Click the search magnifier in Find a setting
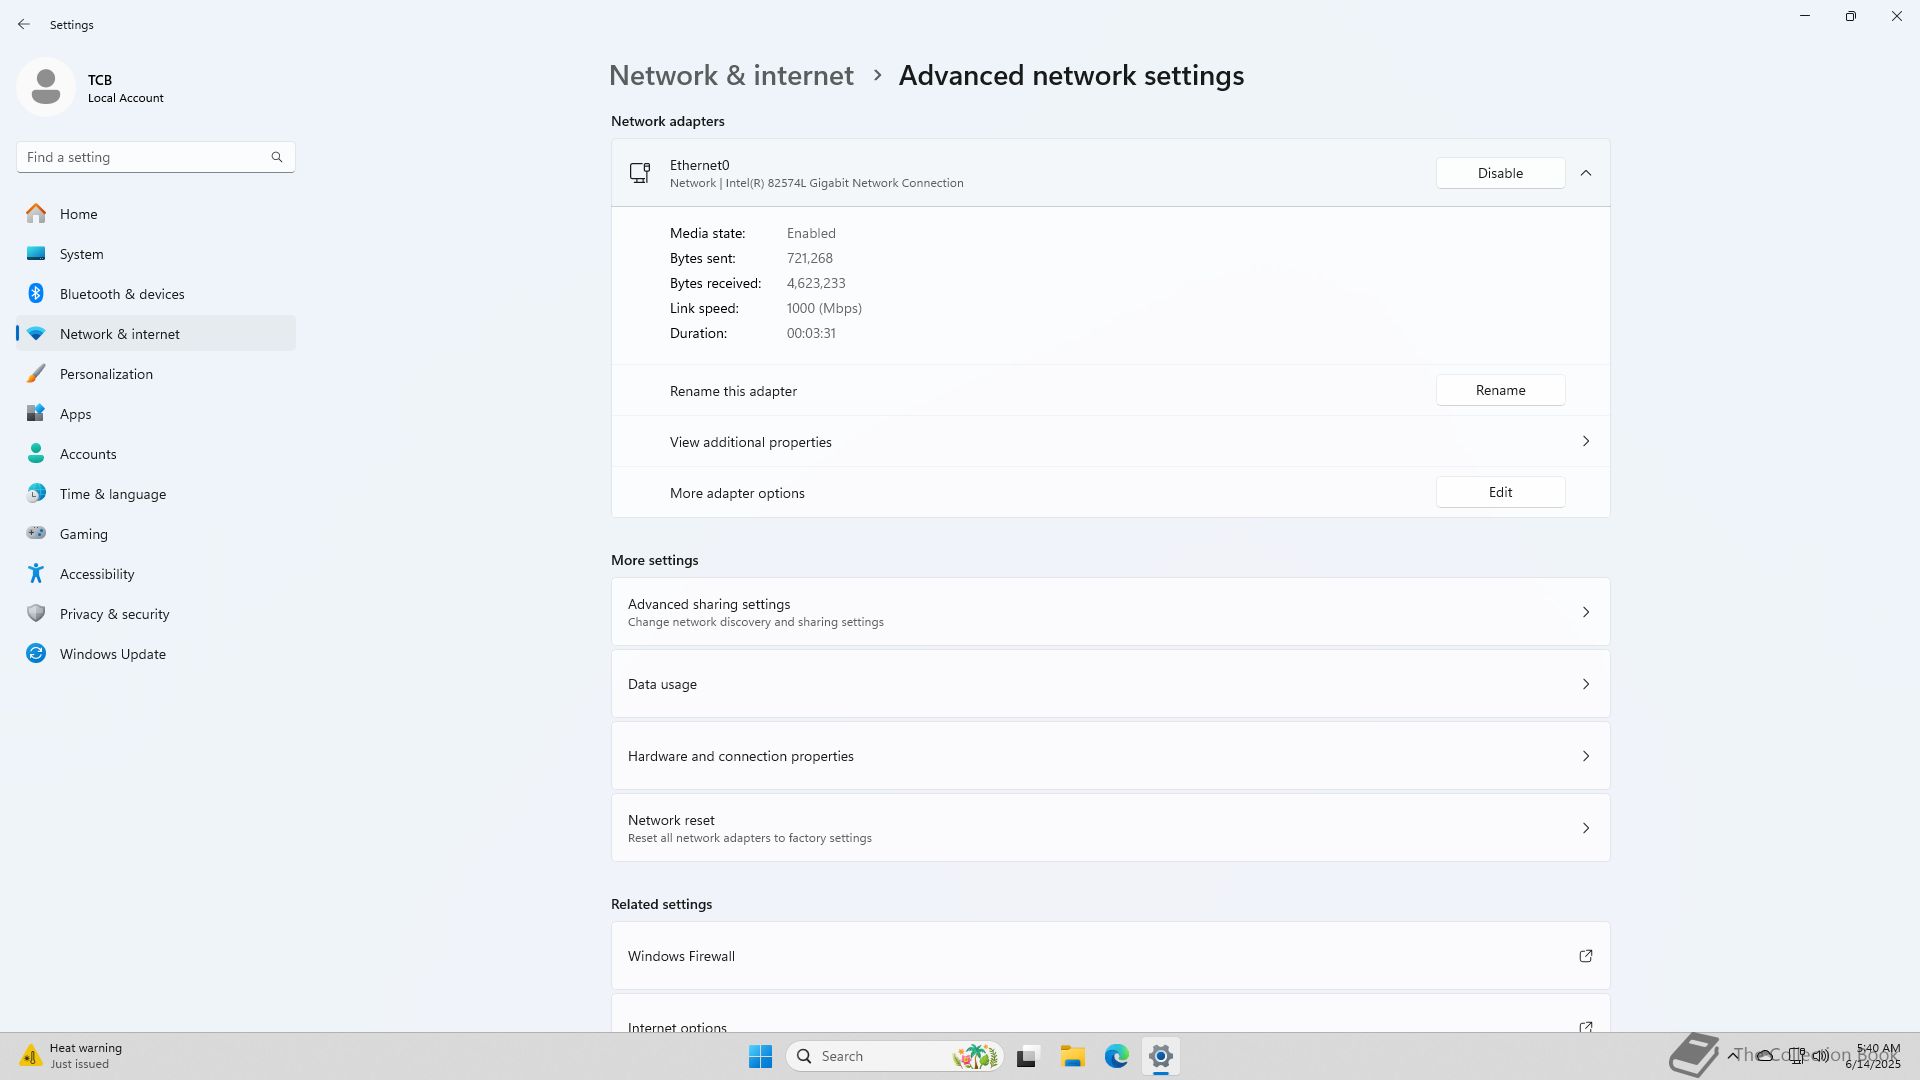The image size is (1920, 1080). 277,157
